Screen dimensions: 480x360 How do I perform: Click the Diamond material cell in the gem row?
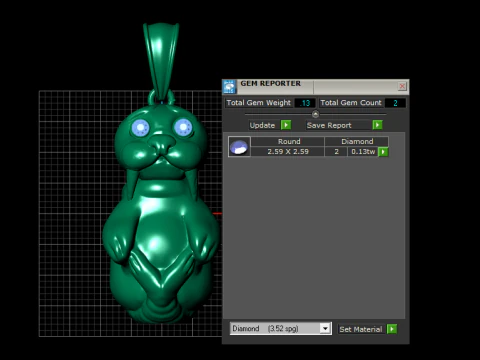pyautogui.click(x=357, y=141)
